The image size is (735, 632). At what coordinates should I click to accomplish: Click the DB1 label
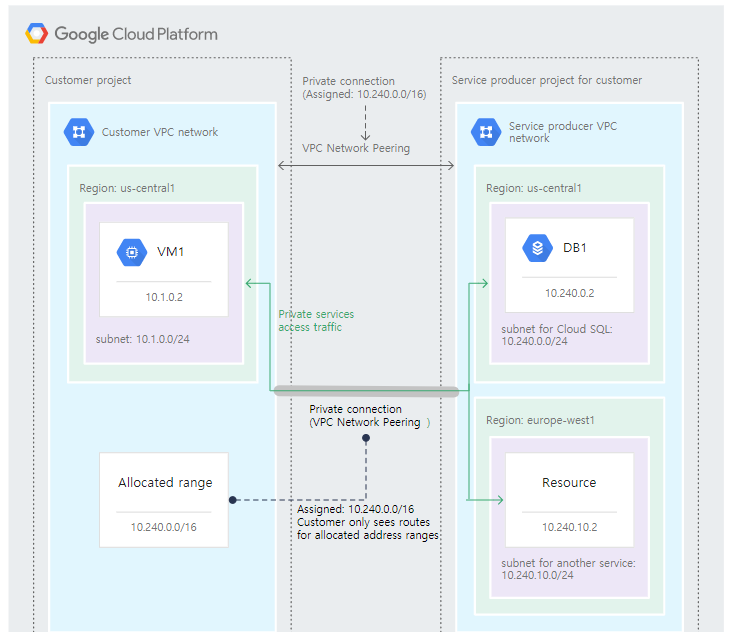575,248
